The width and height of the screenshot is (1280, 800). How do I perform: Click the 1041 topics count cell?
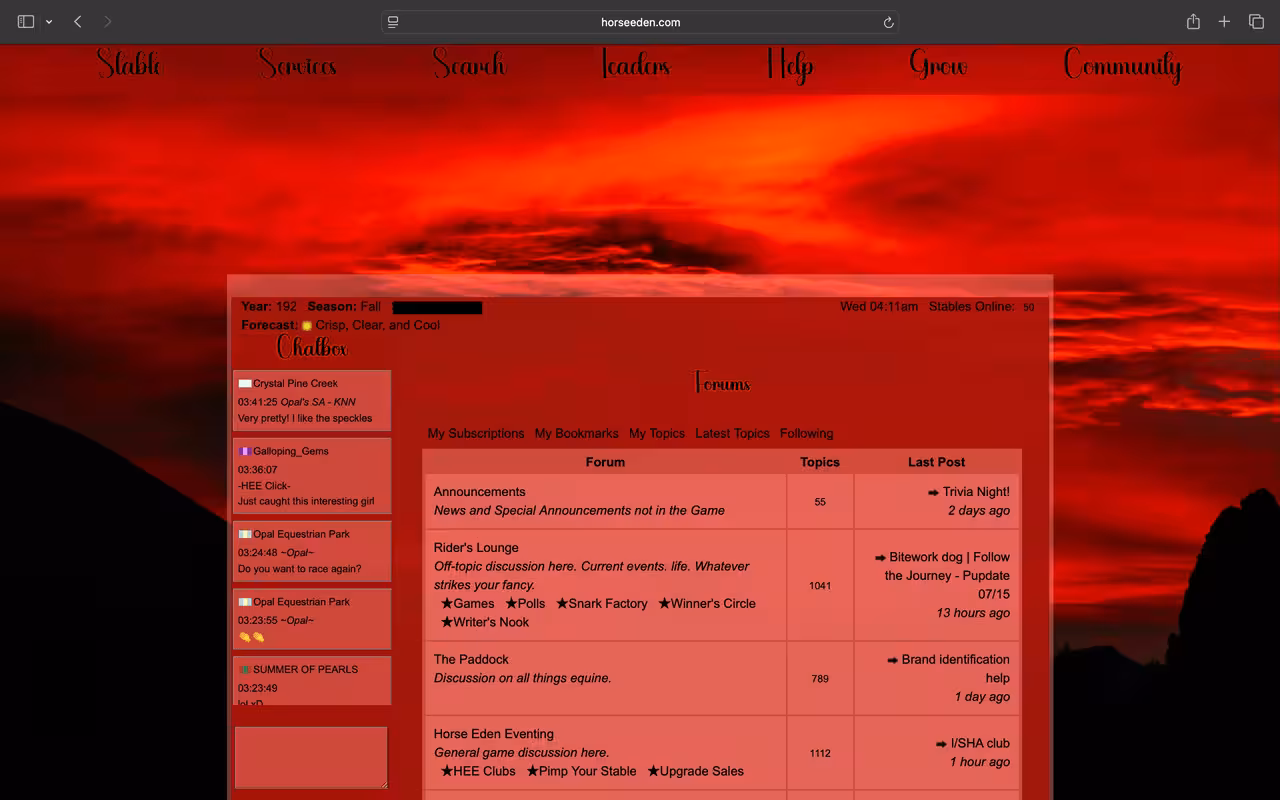[x=820, y=586]
